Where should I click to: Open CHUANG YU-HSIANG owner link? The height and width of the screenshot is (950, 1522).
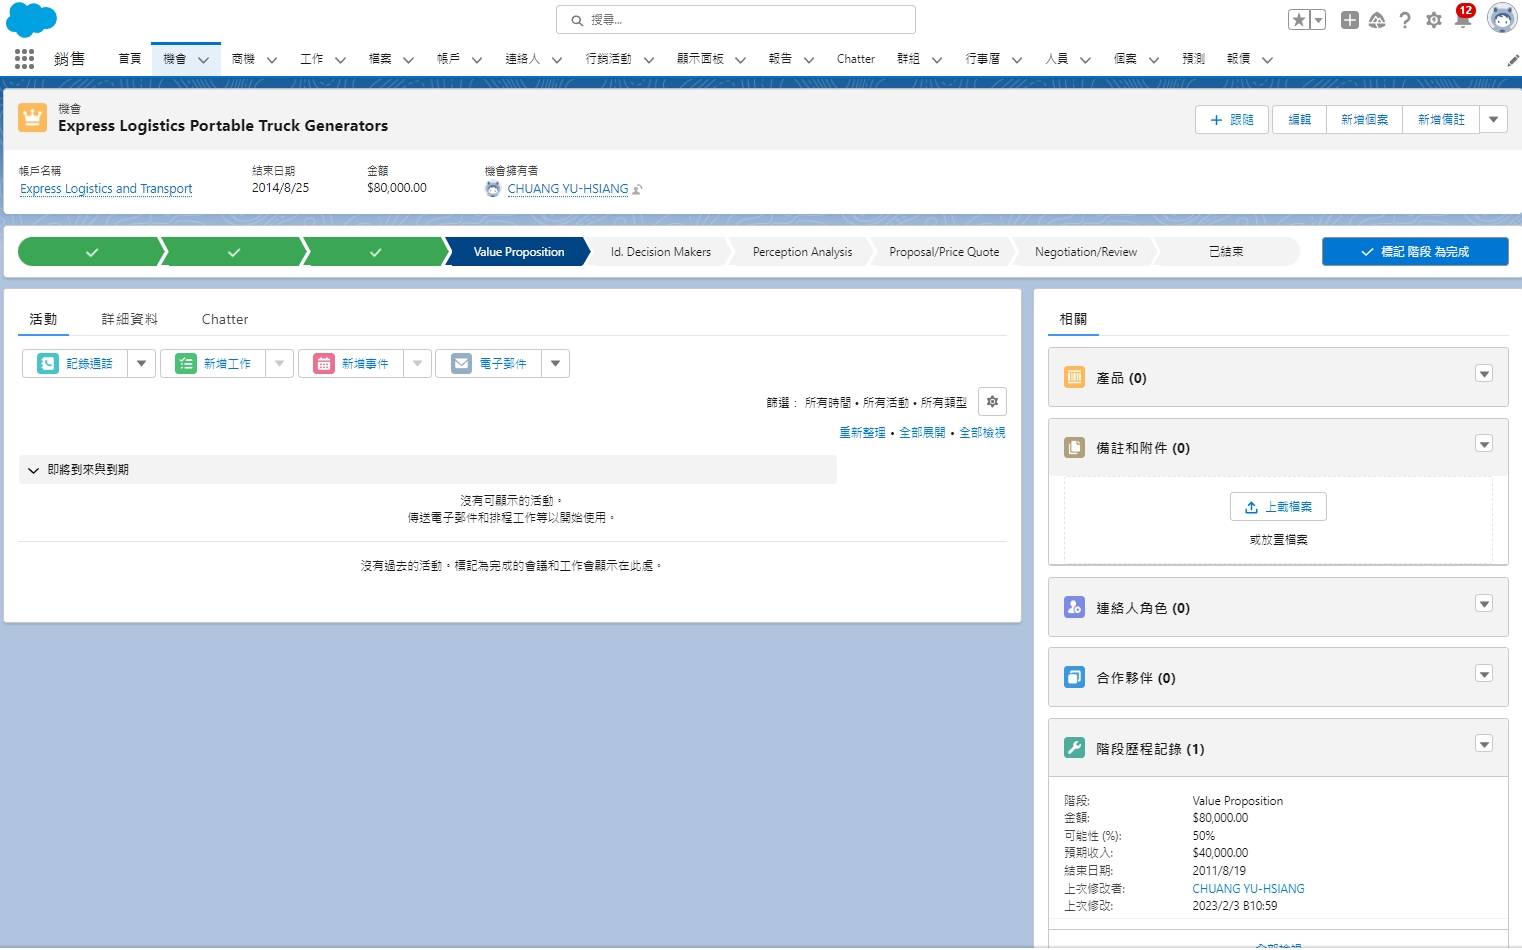[x=568, y=189]
